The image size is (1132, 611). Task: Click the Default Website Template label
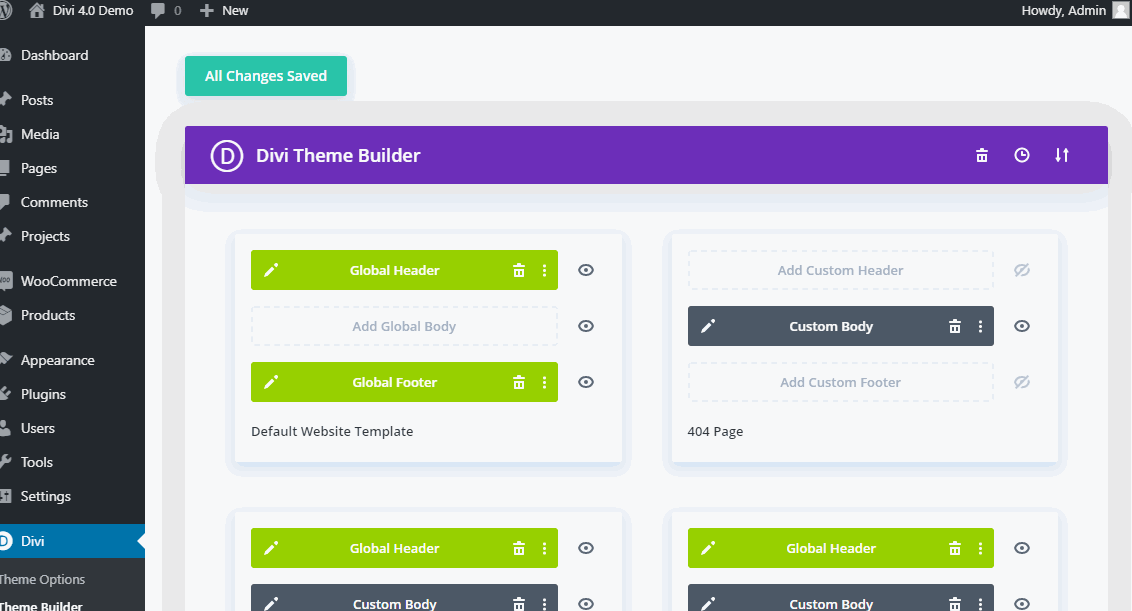coord(332,431)
